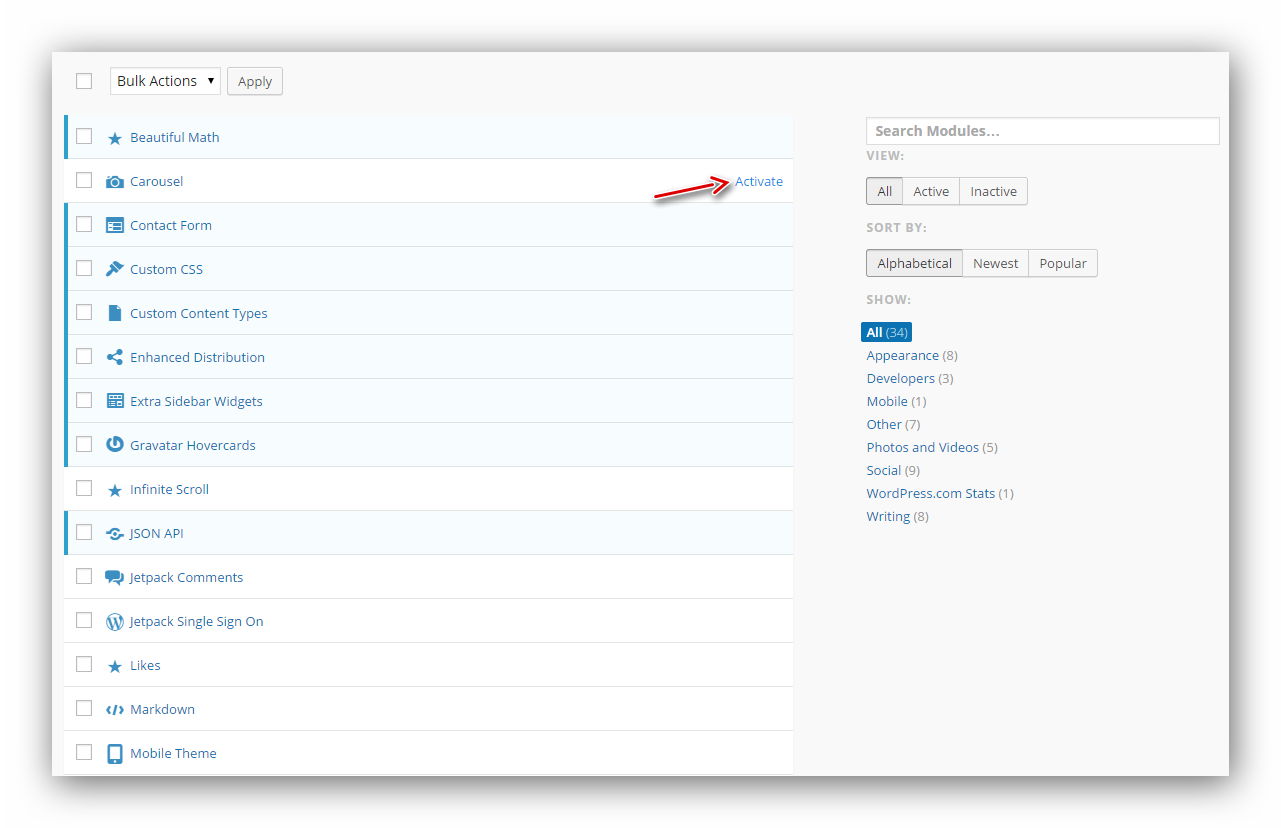Filter view to Inactive modules
This screenshot has height=828, width=1281.
[x=993, y=191]
